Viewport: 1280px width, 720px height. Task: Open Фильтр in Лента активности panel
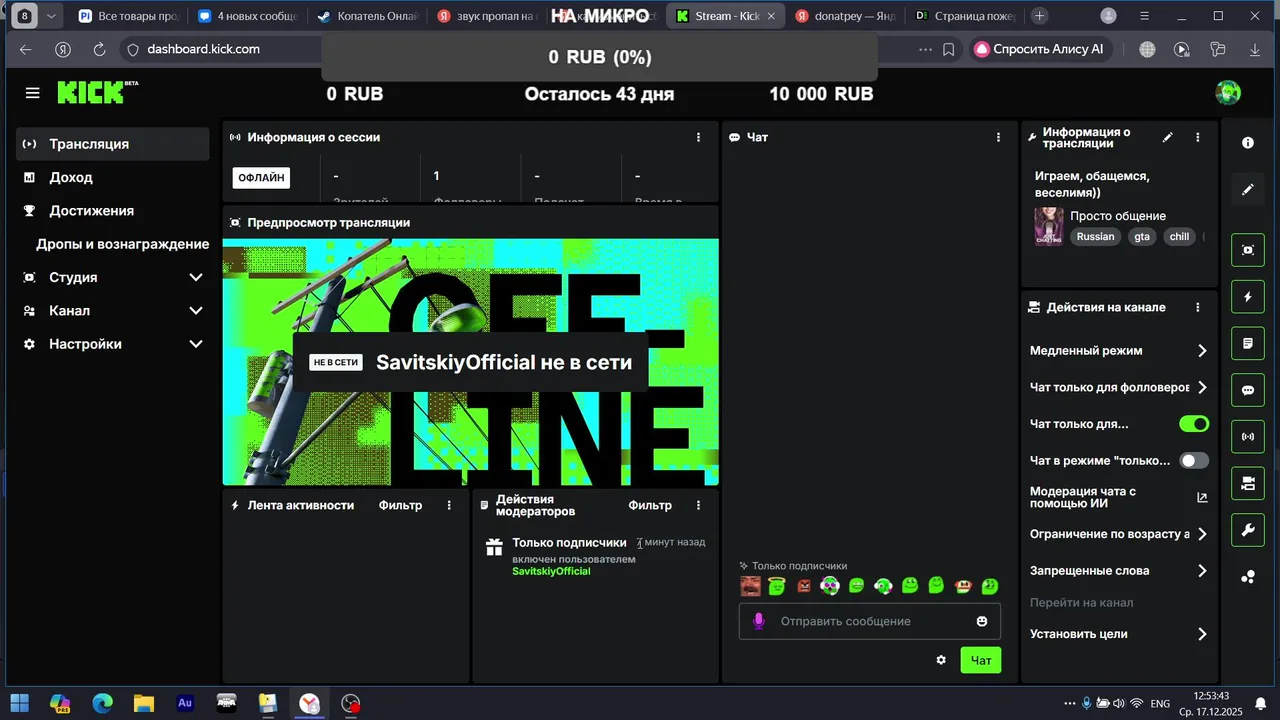400,505
